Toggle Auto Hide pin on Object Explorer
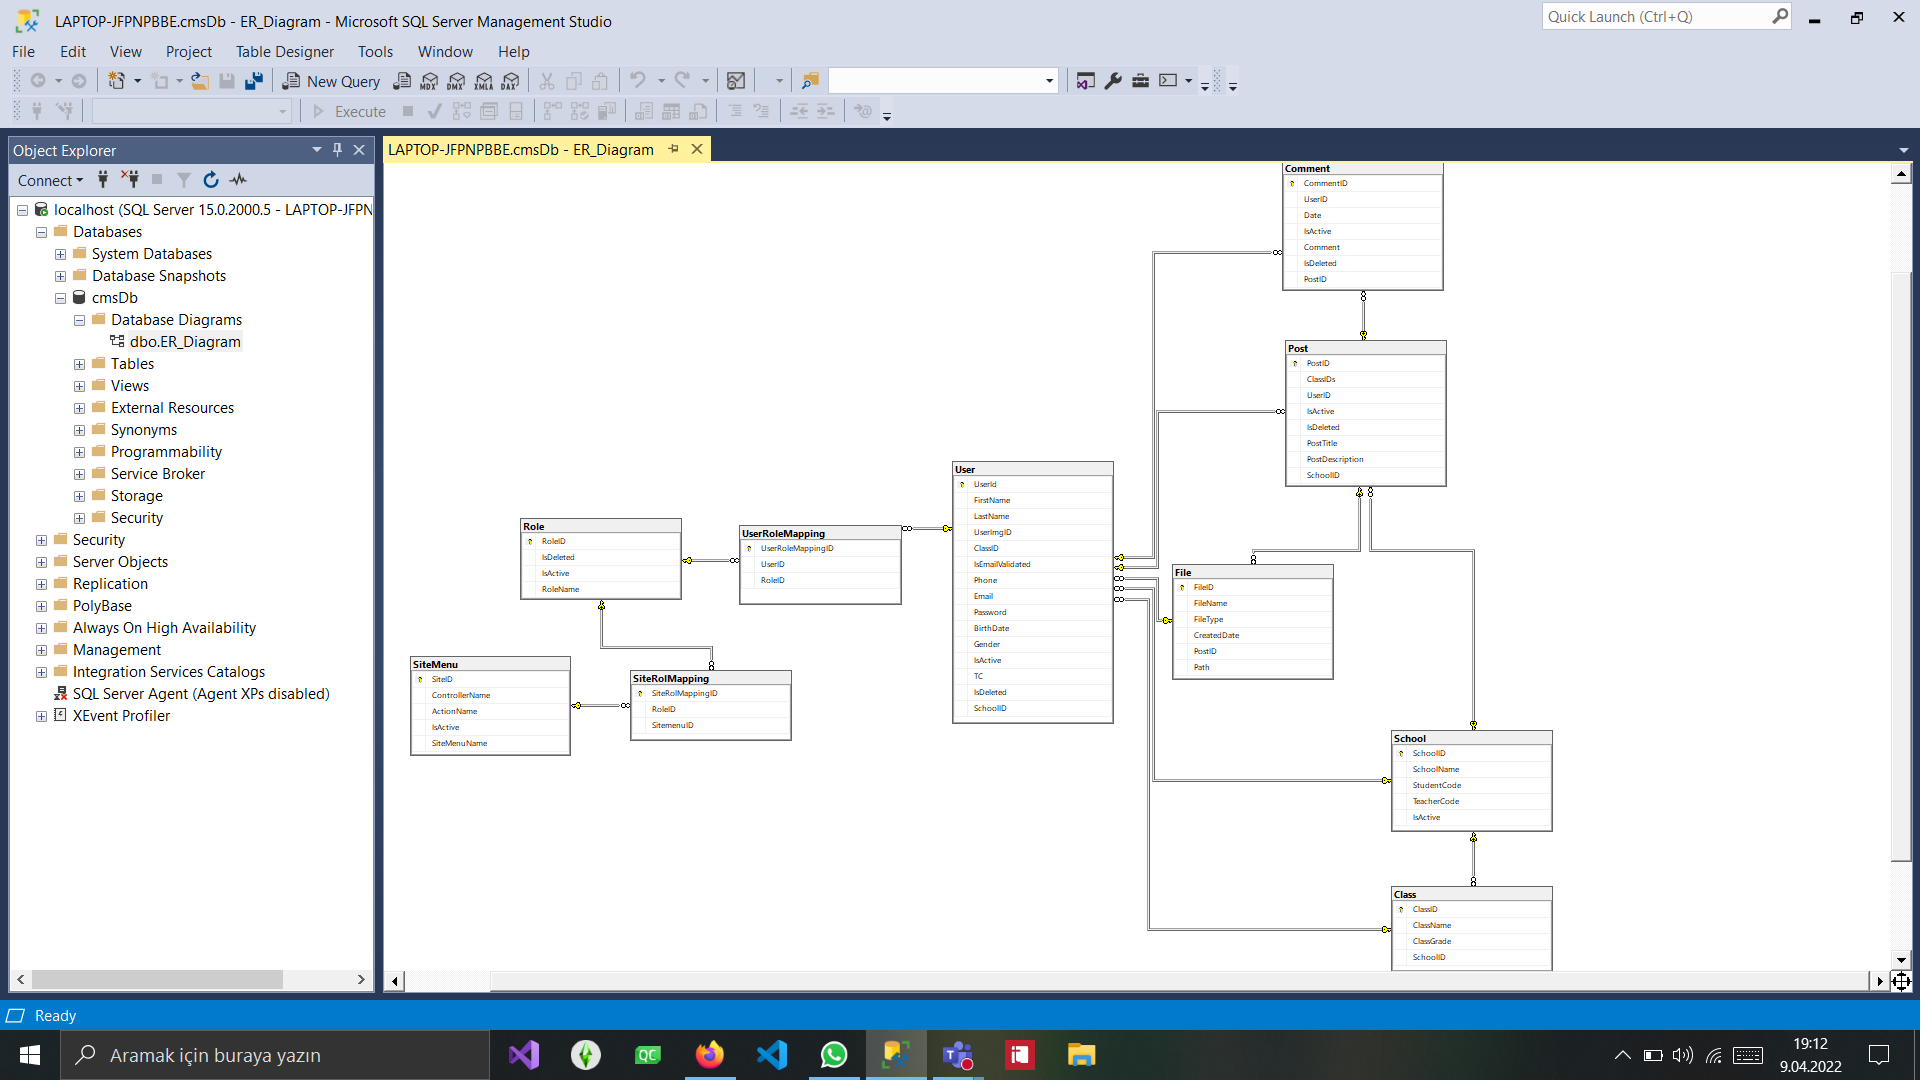 point(337,150)
